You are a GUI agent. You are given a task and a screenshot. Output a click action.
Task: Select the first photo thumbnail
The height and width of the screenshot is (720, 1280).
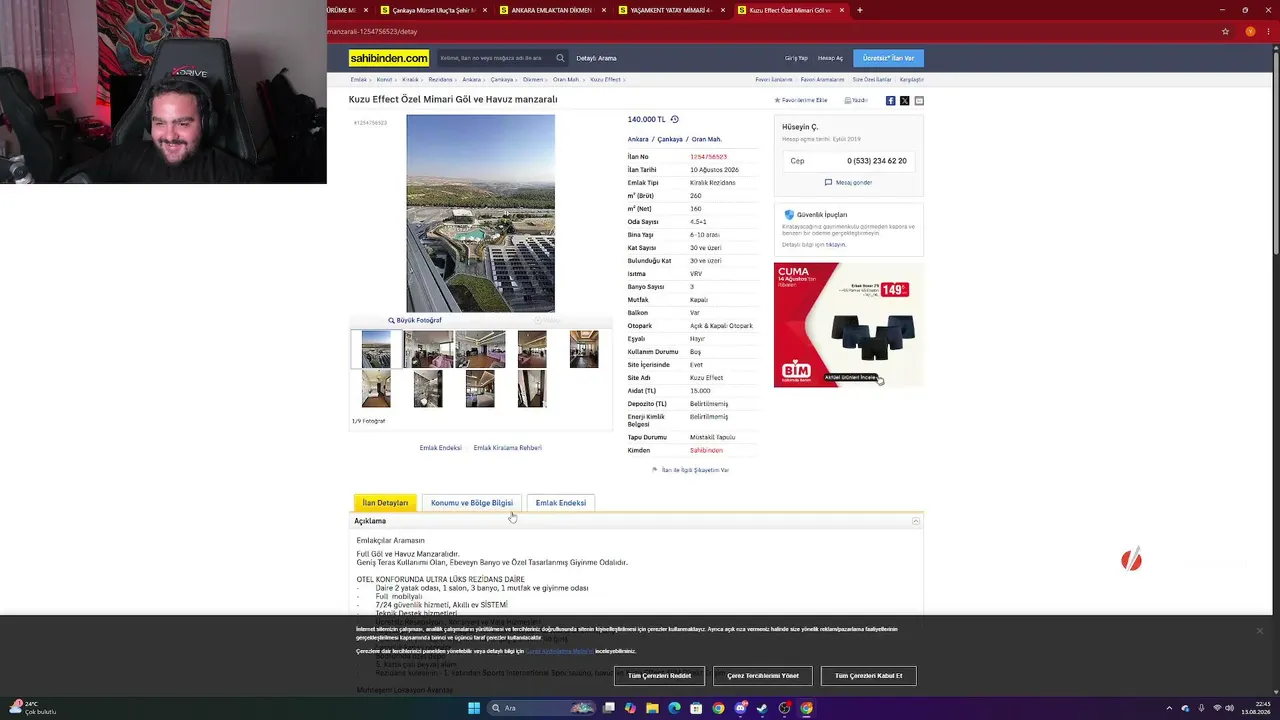click(x=376, y=349)
